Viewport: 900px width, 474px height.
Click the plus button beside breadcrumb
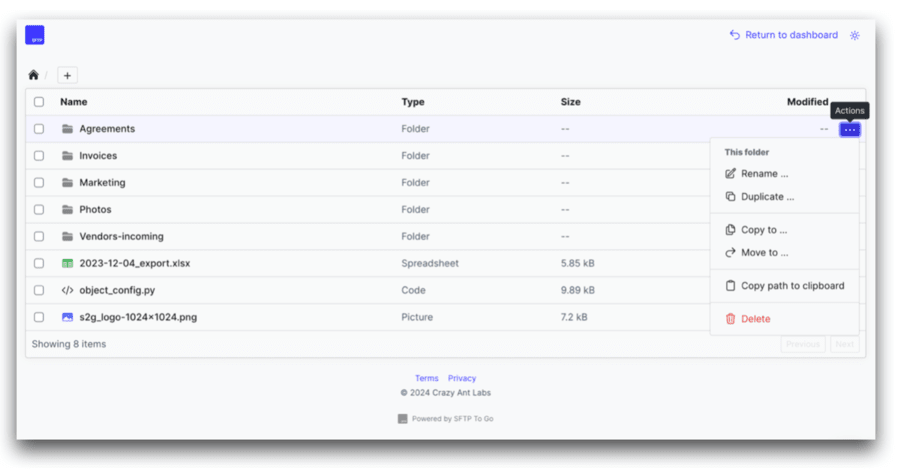tap(67, 75)
